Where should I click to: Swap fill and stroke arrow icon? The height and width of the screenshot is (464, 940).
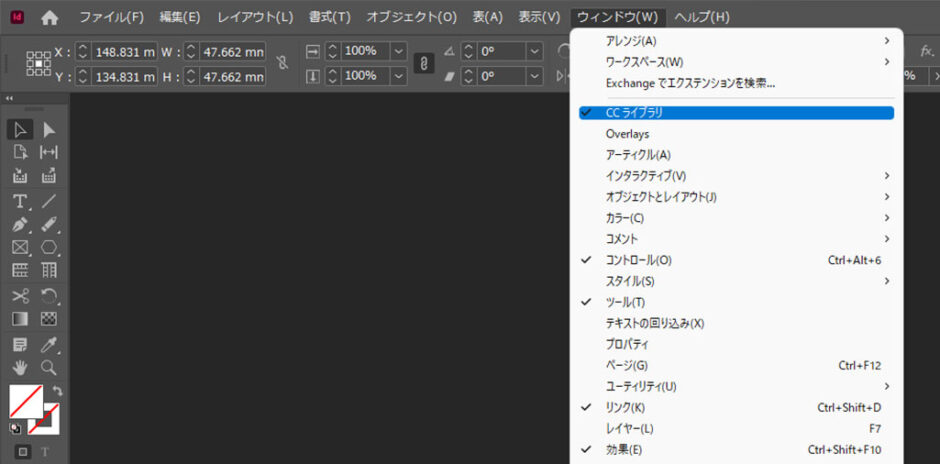point(57,390)
